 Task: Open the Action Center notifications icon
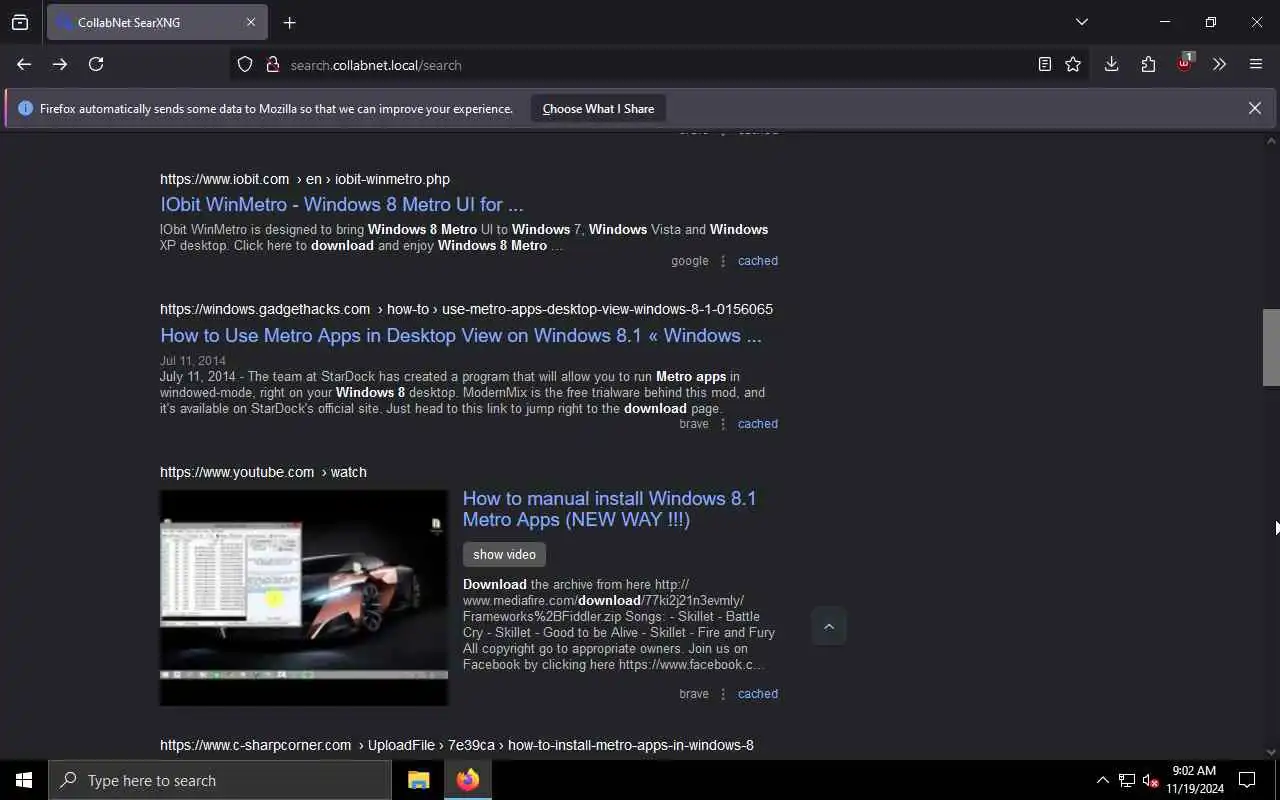[x=1247, y=780]
